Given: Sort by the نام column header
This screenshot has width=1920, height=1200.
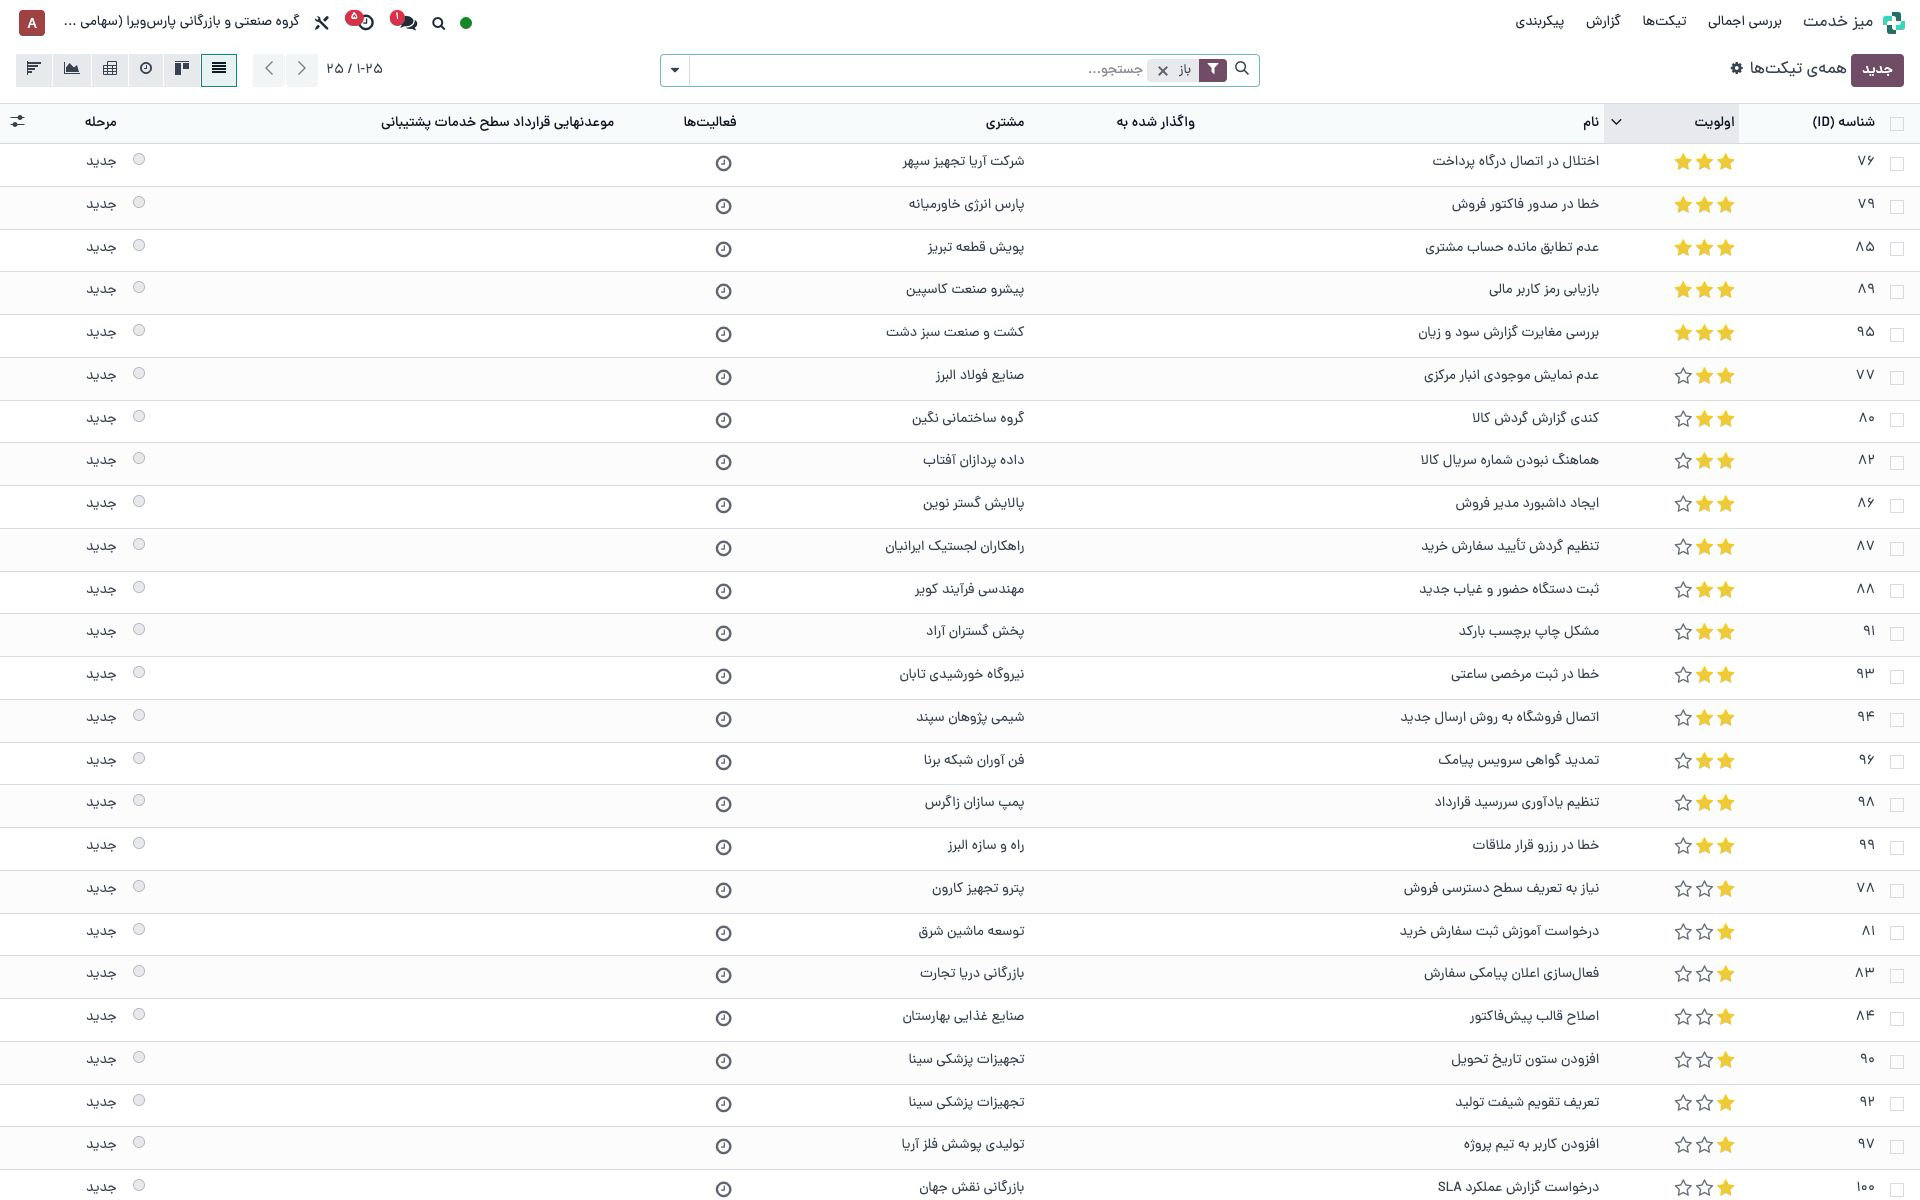Looking at the screenshot, I should click(x=1590, y=122).
